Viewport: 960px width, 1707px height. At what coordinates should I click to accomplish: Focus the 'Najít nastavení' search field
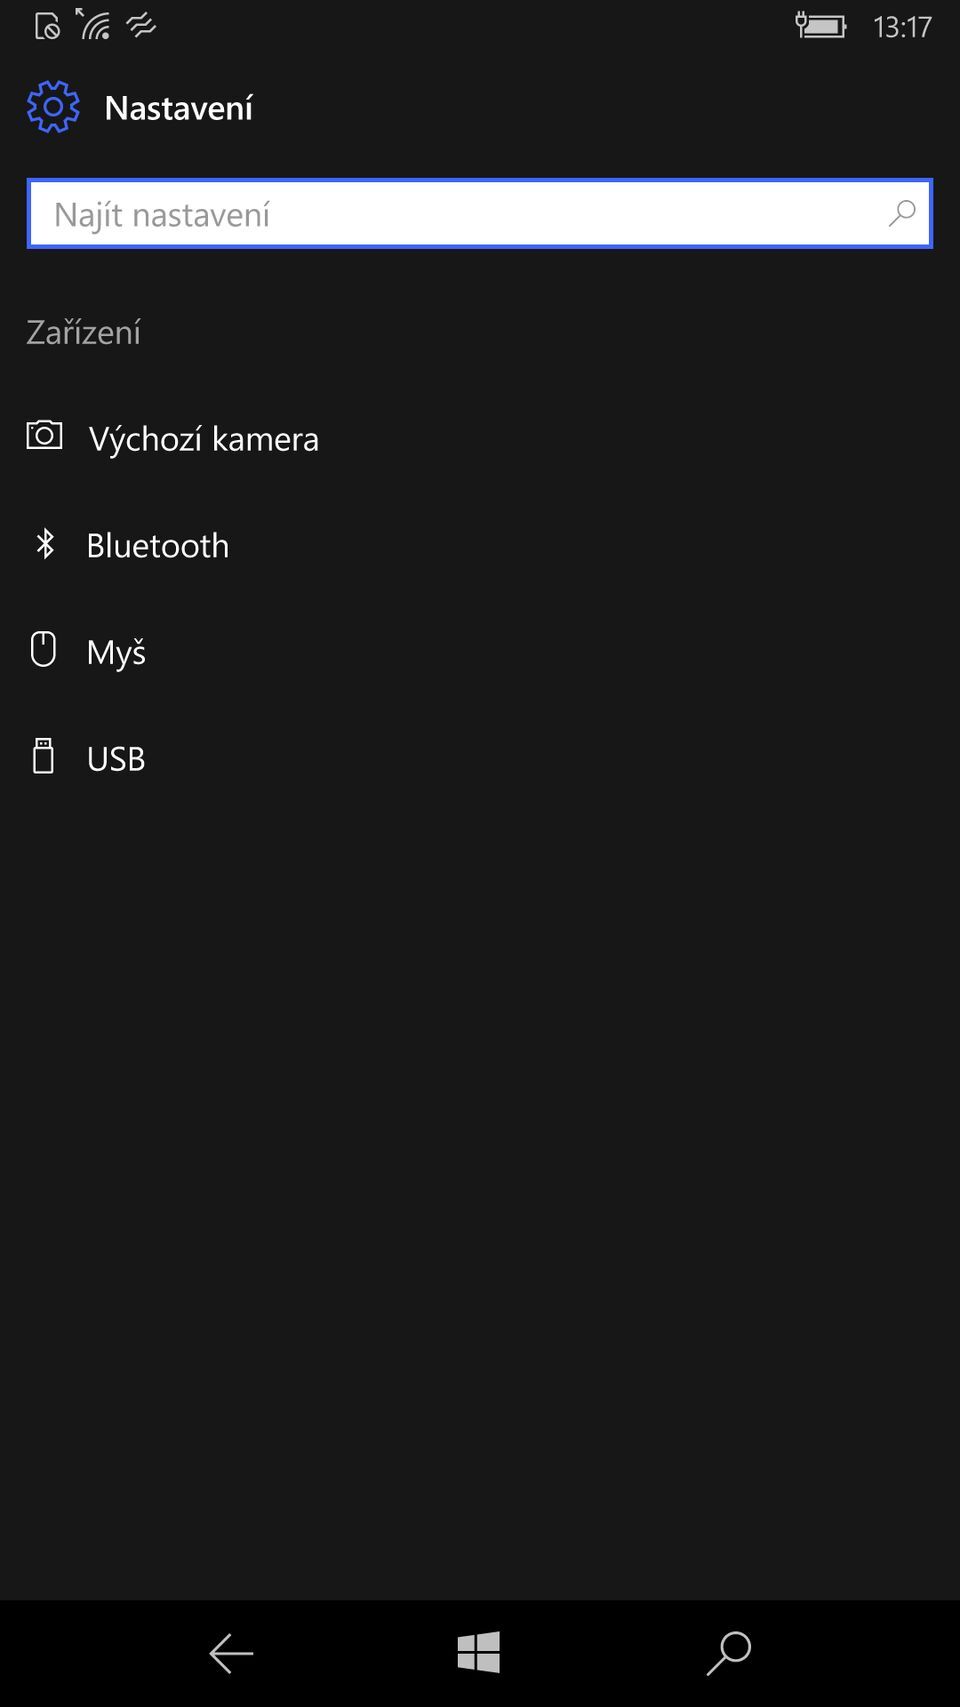coord(460,214)
